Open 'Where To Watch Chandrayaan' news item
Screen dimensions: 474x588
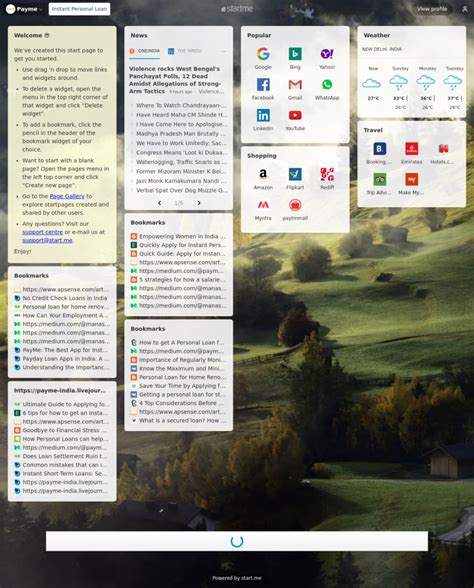182,105
